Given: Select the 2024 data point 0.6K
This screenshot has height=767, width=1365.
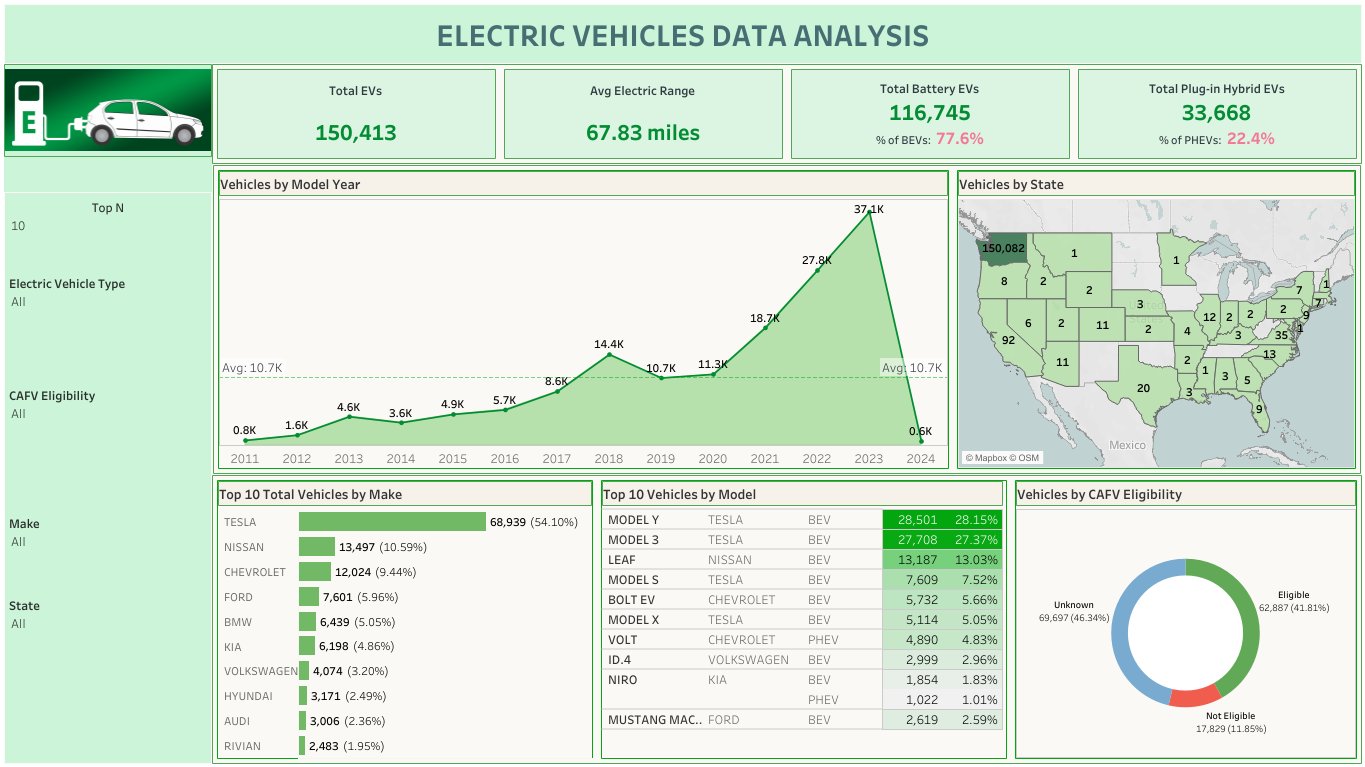Looking at the screenshot, I should coord(921,441).
